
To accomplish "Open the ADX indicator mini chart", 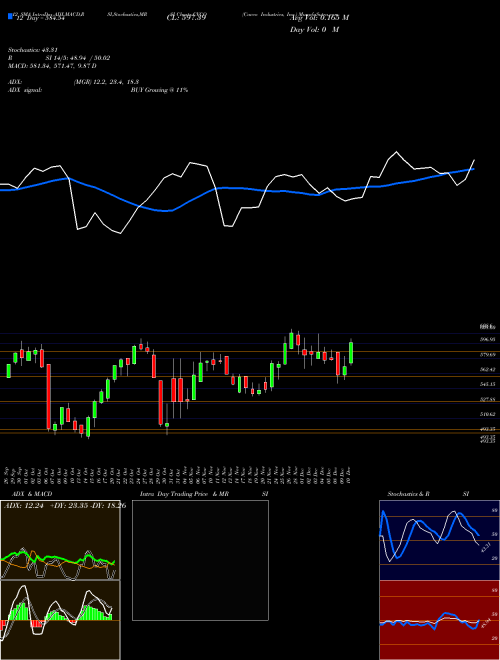I will pyautogui.click(x=60, y=540).
